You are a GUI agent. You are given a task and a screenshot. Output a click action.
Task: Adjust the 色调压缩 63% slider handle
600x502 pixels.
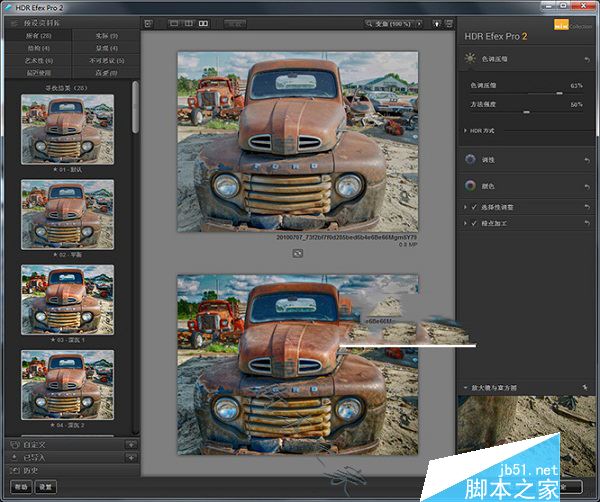(559, 93)
